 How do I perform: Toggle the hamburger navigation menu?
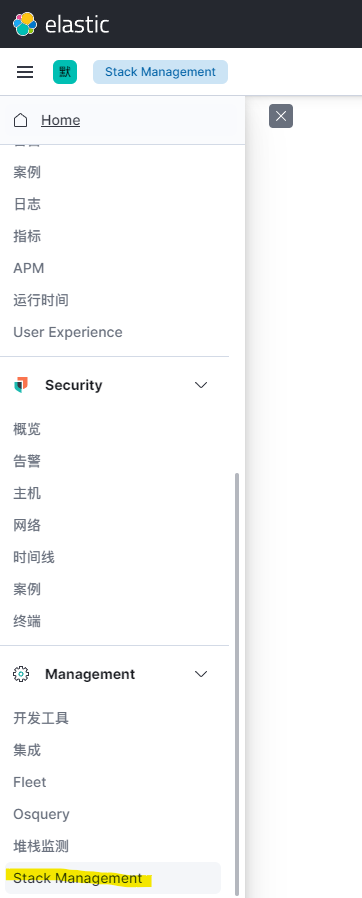[25, 72]
